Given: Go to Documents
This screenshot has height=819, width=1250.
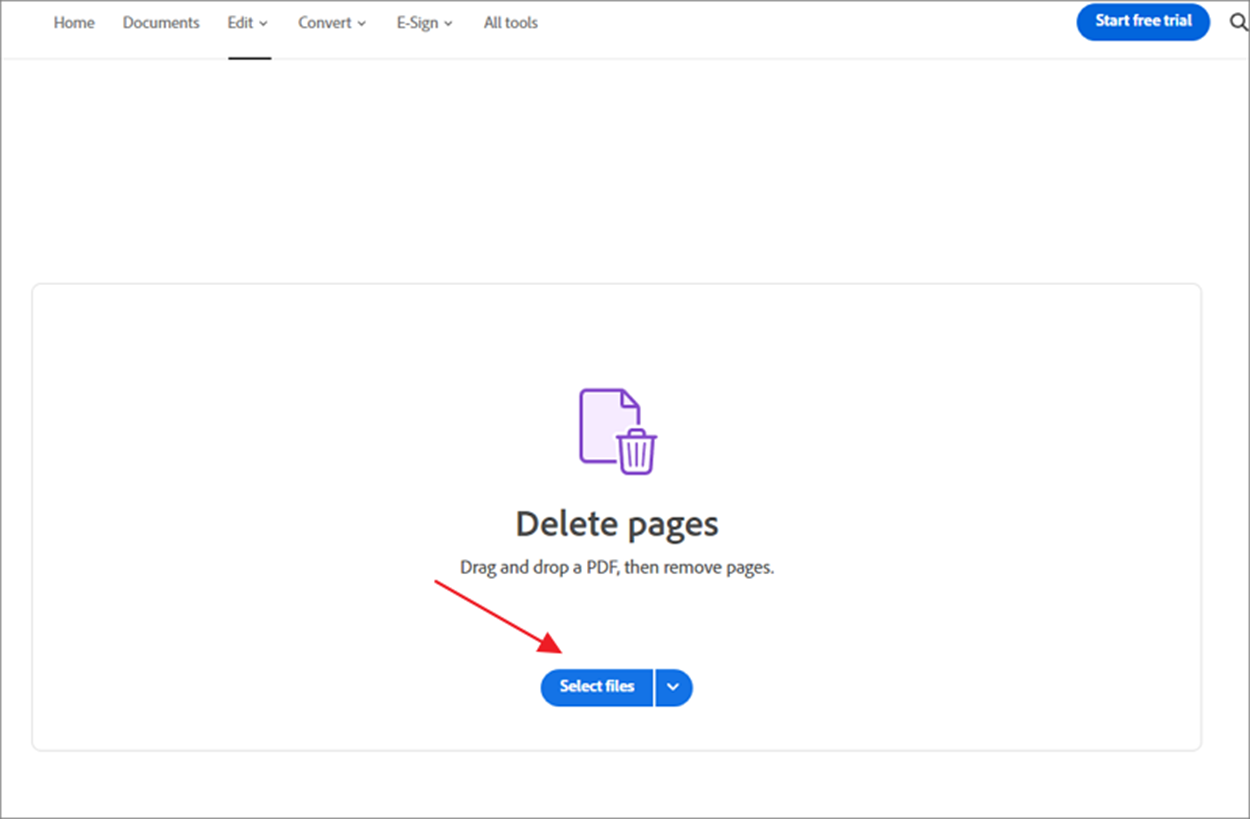Looking at the screenshot, I should click(x=161, y=22).
